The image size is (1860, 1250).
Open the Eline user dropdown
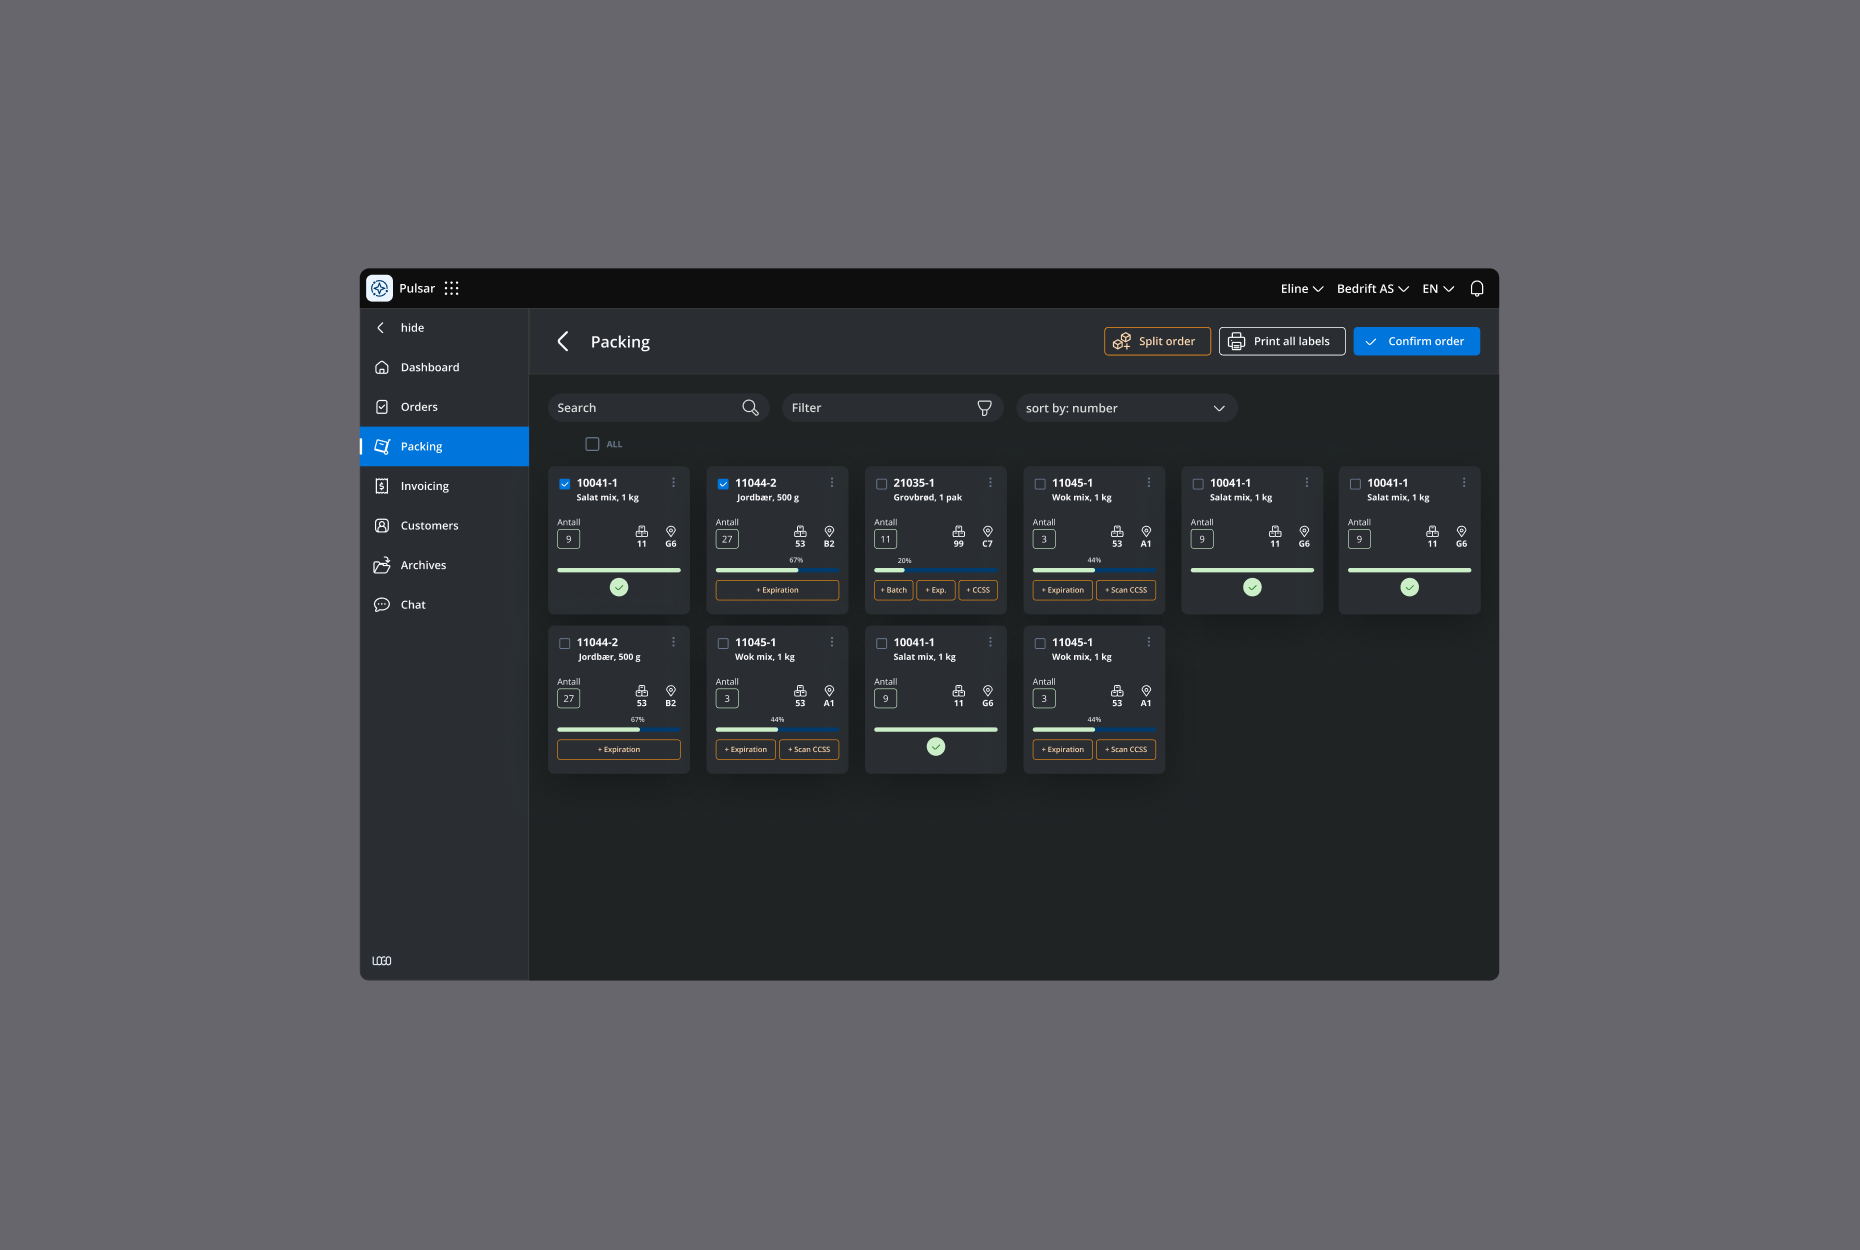(x=1302, y=288)
